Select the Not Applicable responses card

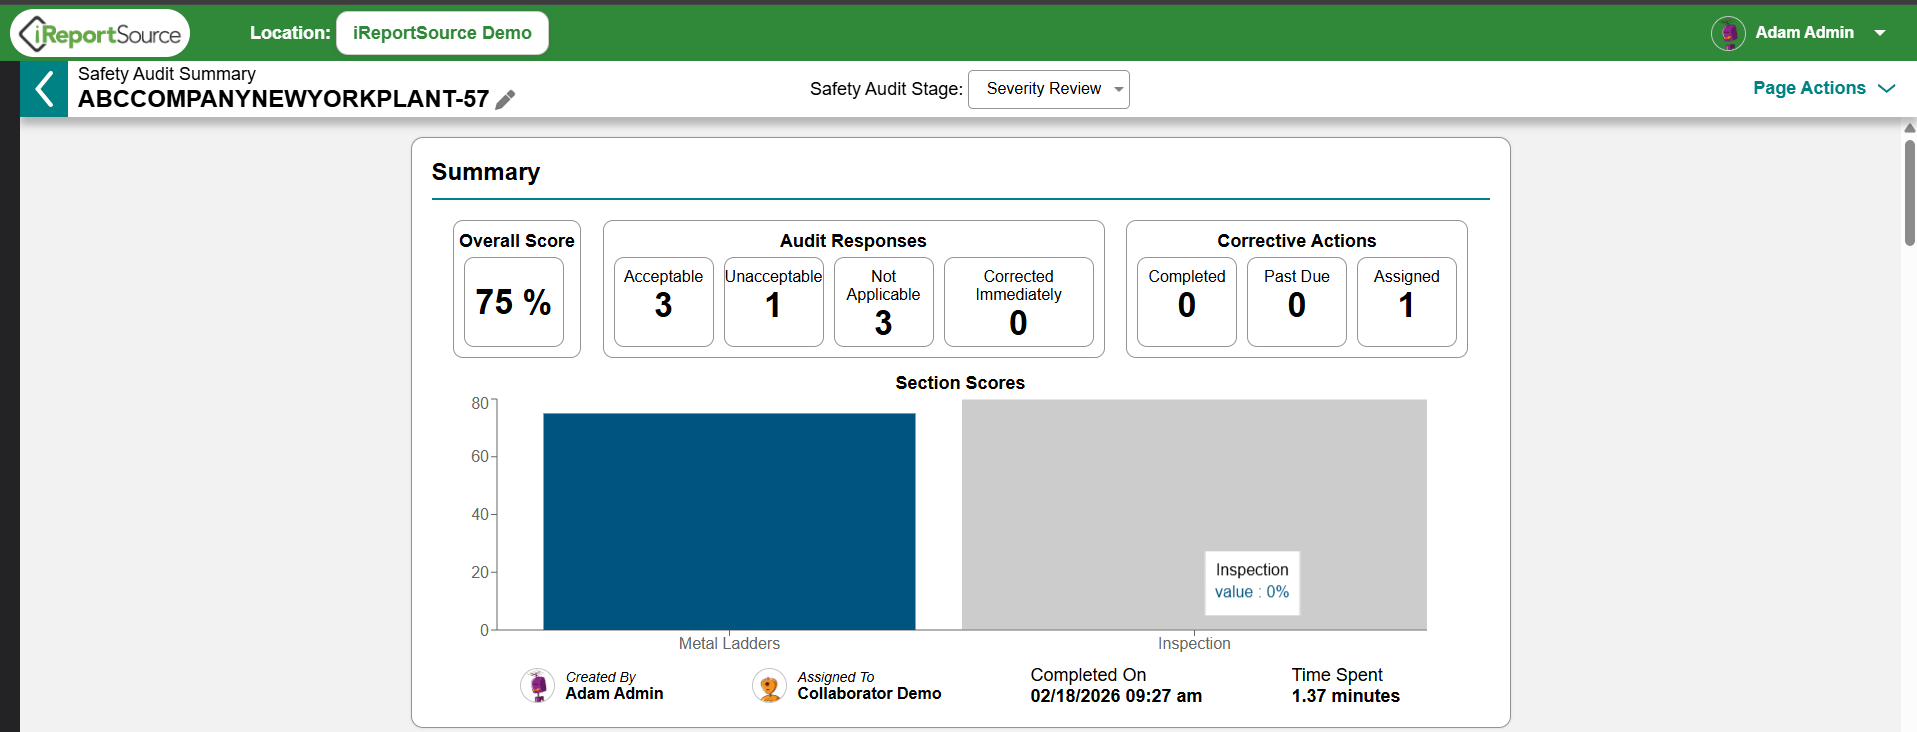click(884, 302)
